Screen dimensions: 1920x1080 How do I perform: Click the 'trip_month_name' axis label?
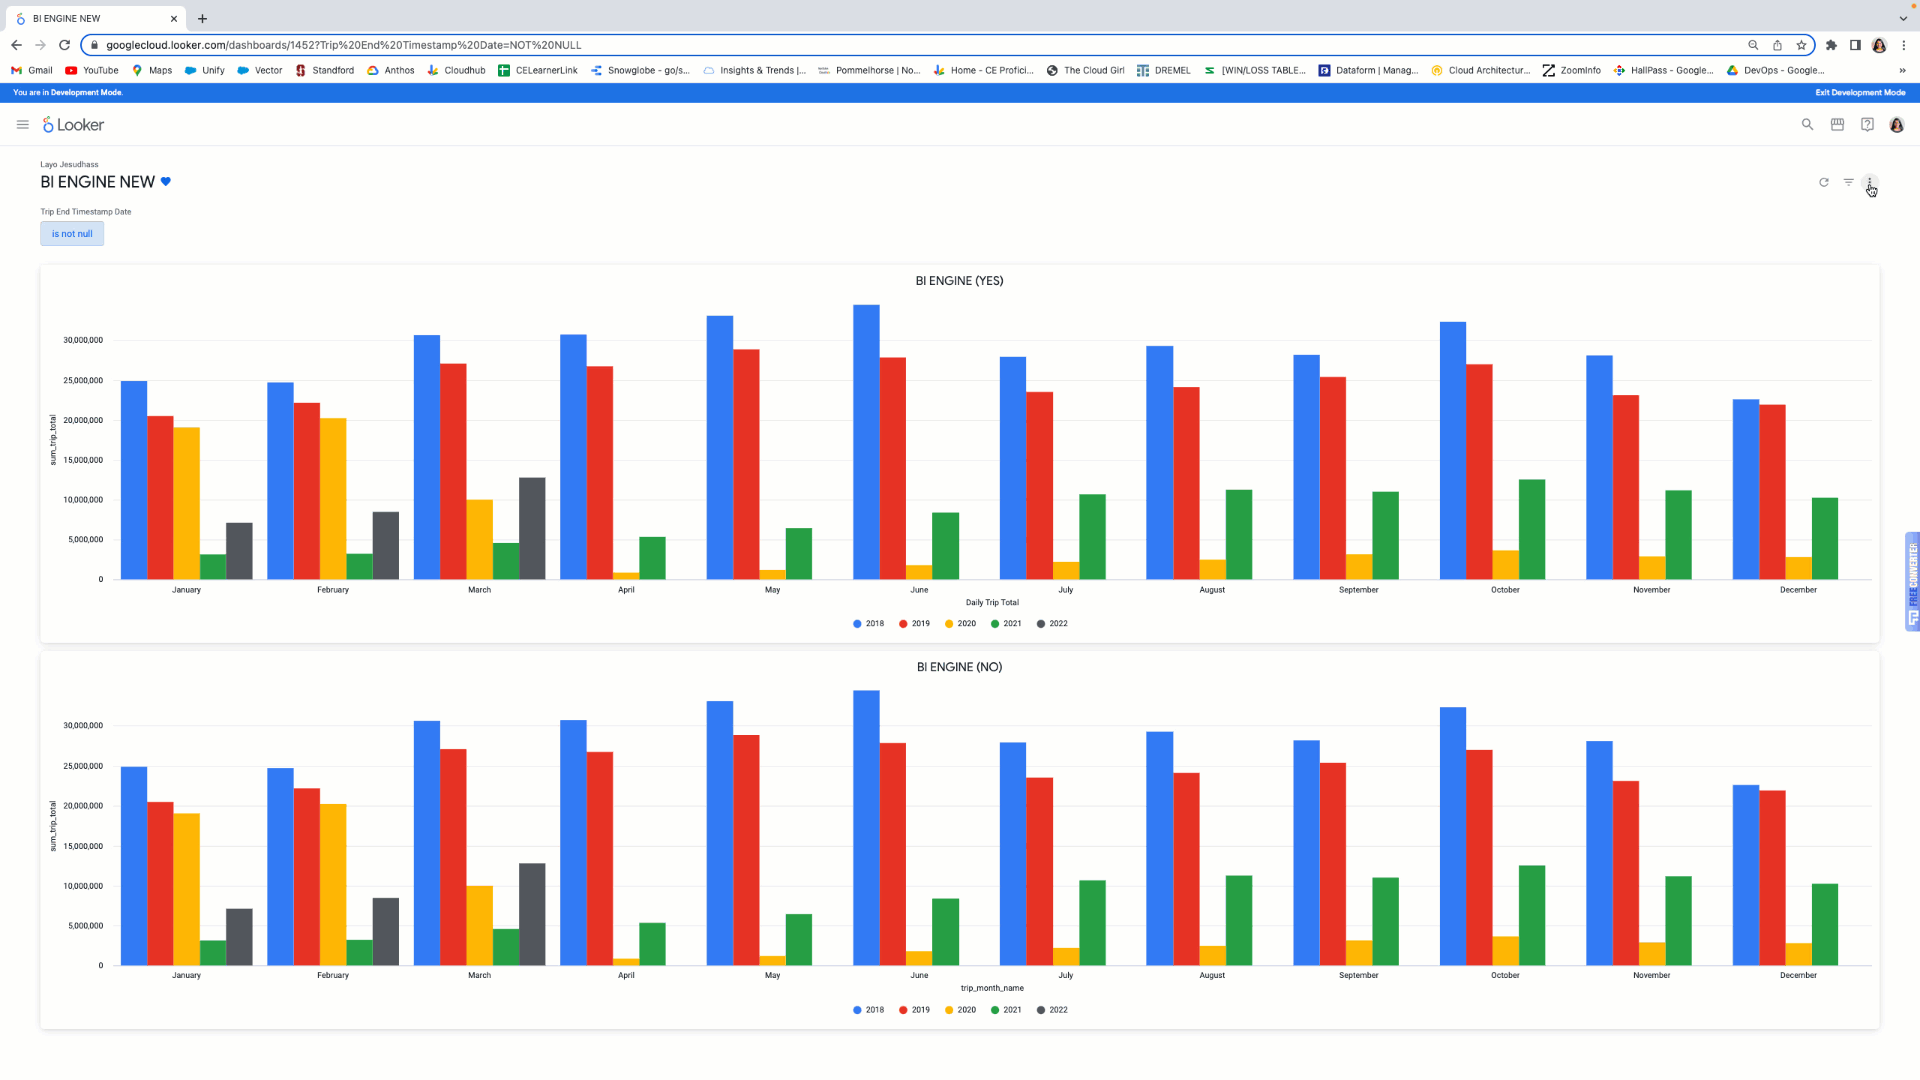992,988
